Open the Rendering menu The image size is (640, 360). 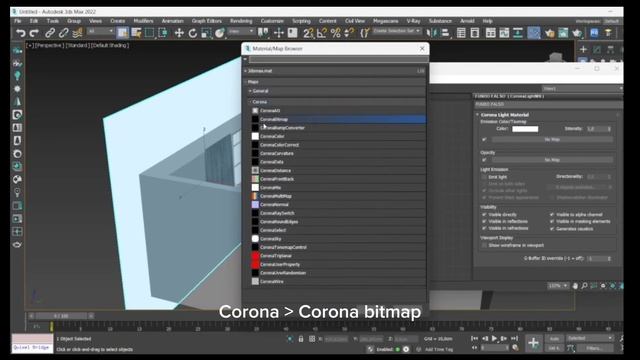(x=241, y=21)
